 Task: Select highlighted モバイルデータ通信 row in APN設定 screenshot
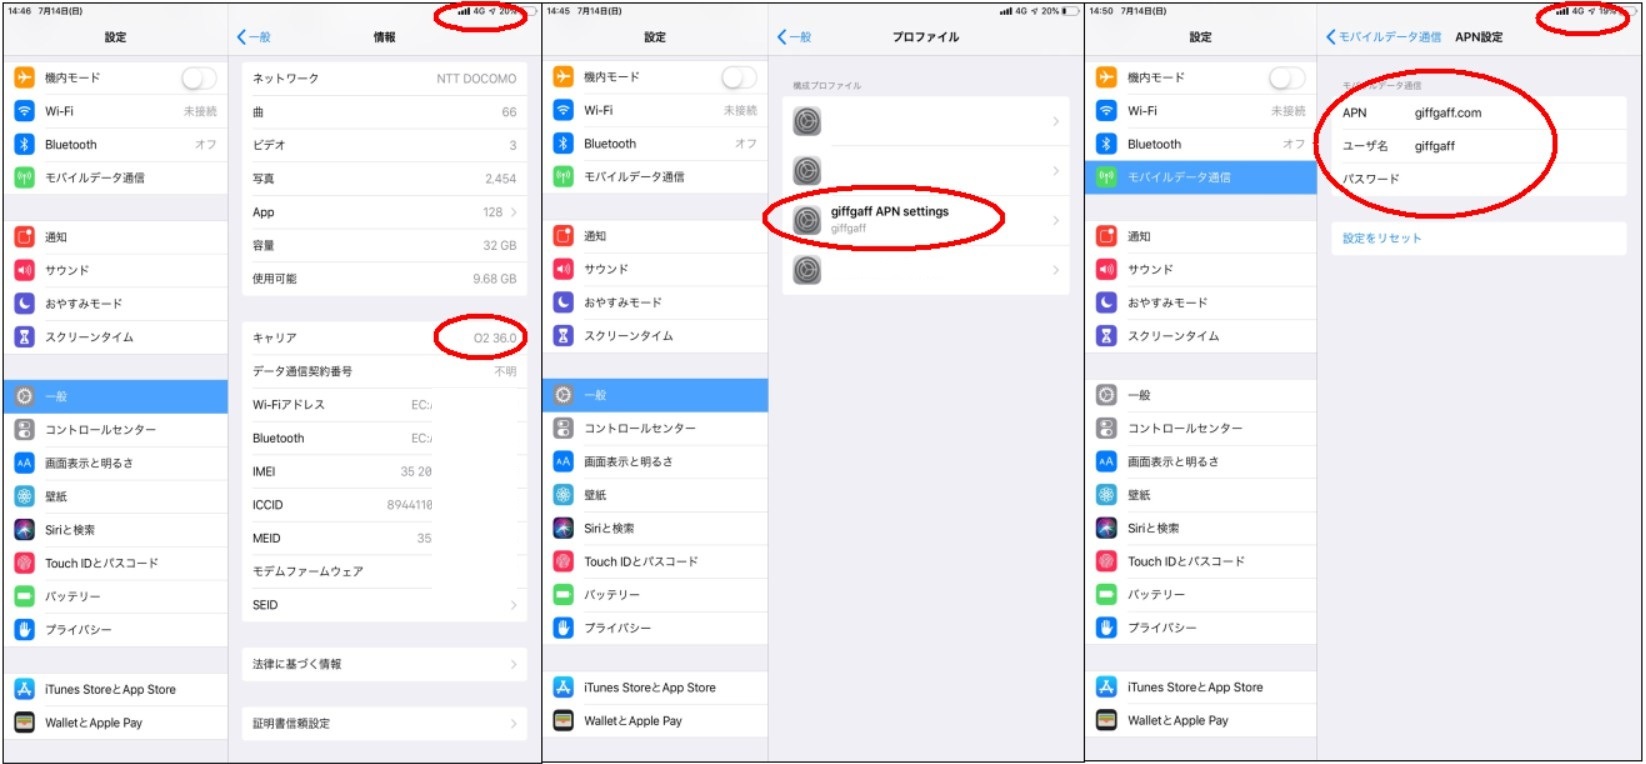point(1201,177)
